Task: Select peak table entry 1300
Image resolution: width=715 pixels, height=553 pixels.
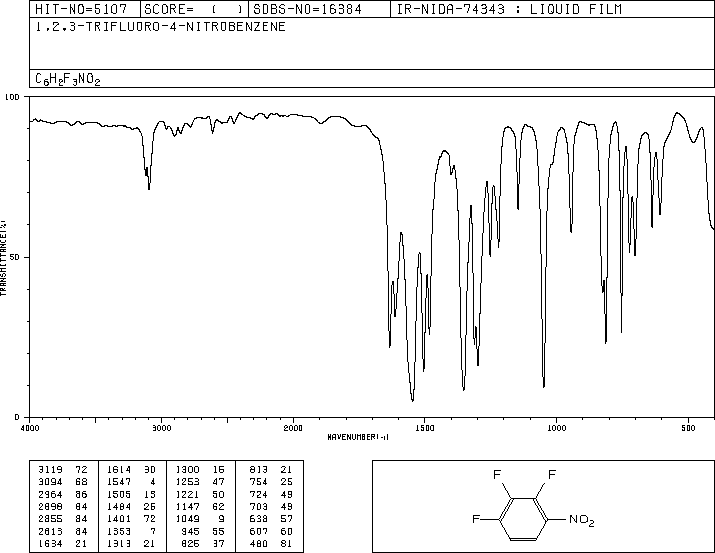Action: (187, 470)
